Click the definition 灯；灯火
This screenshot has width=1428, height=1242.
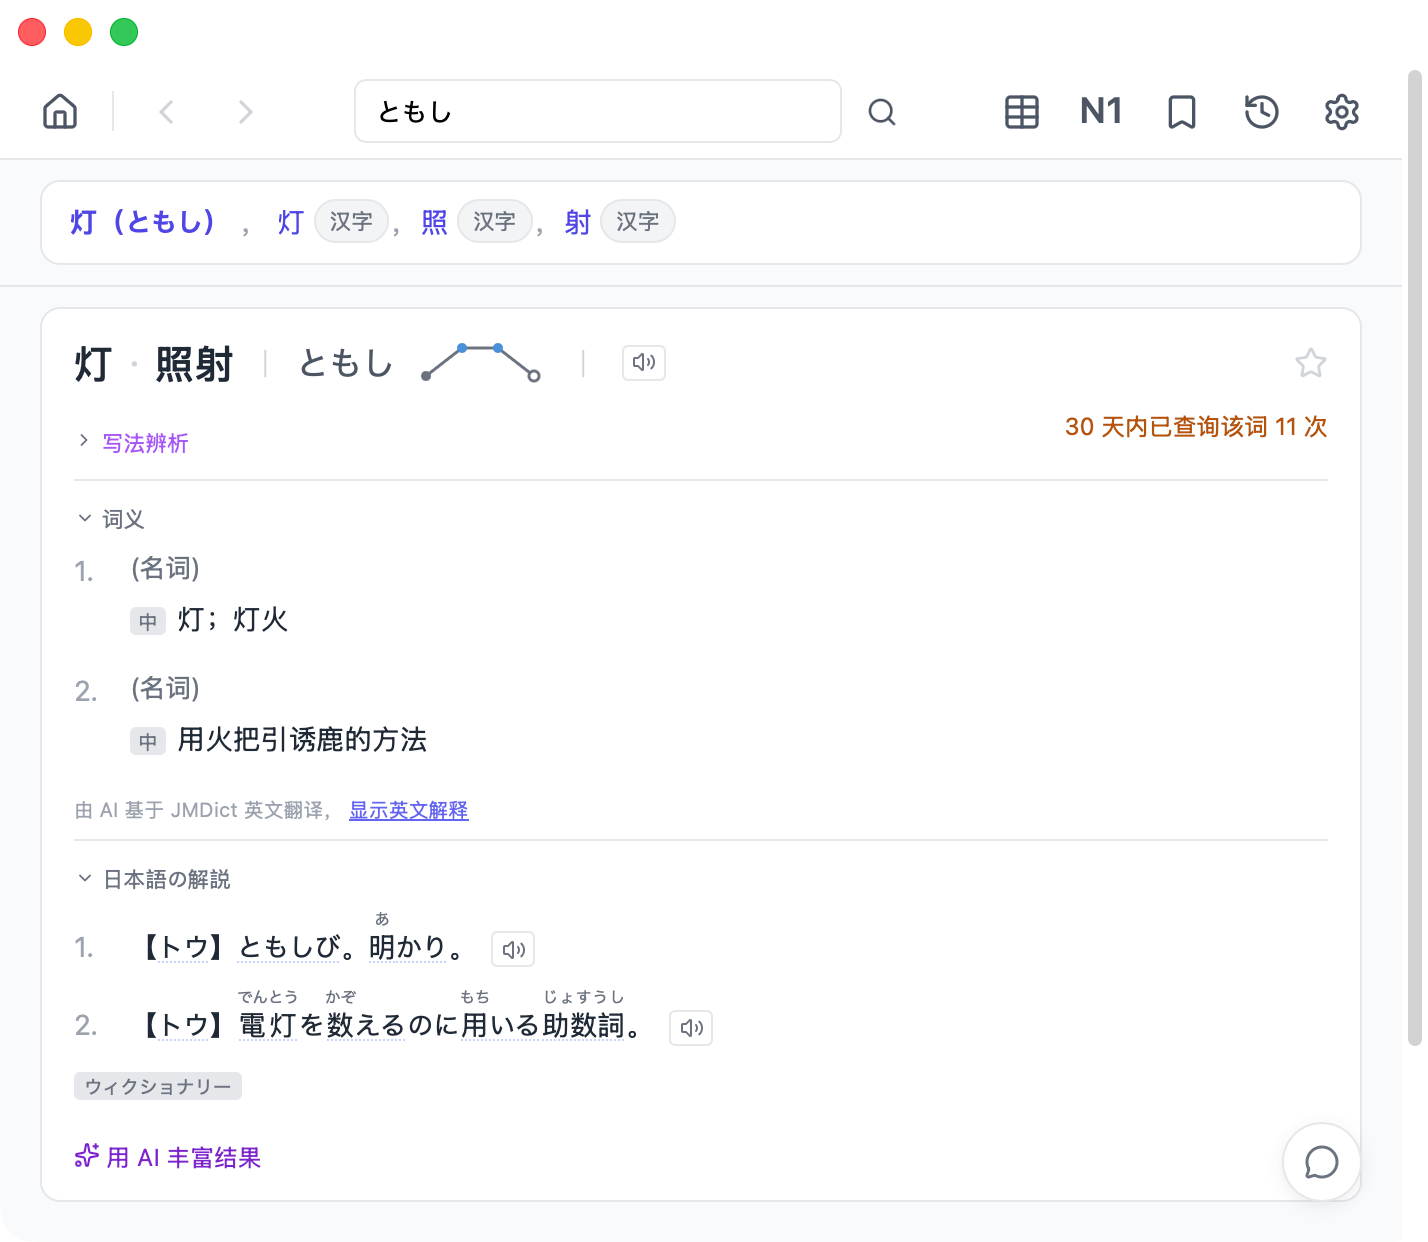pyautogui.click(x=233, y=620)
